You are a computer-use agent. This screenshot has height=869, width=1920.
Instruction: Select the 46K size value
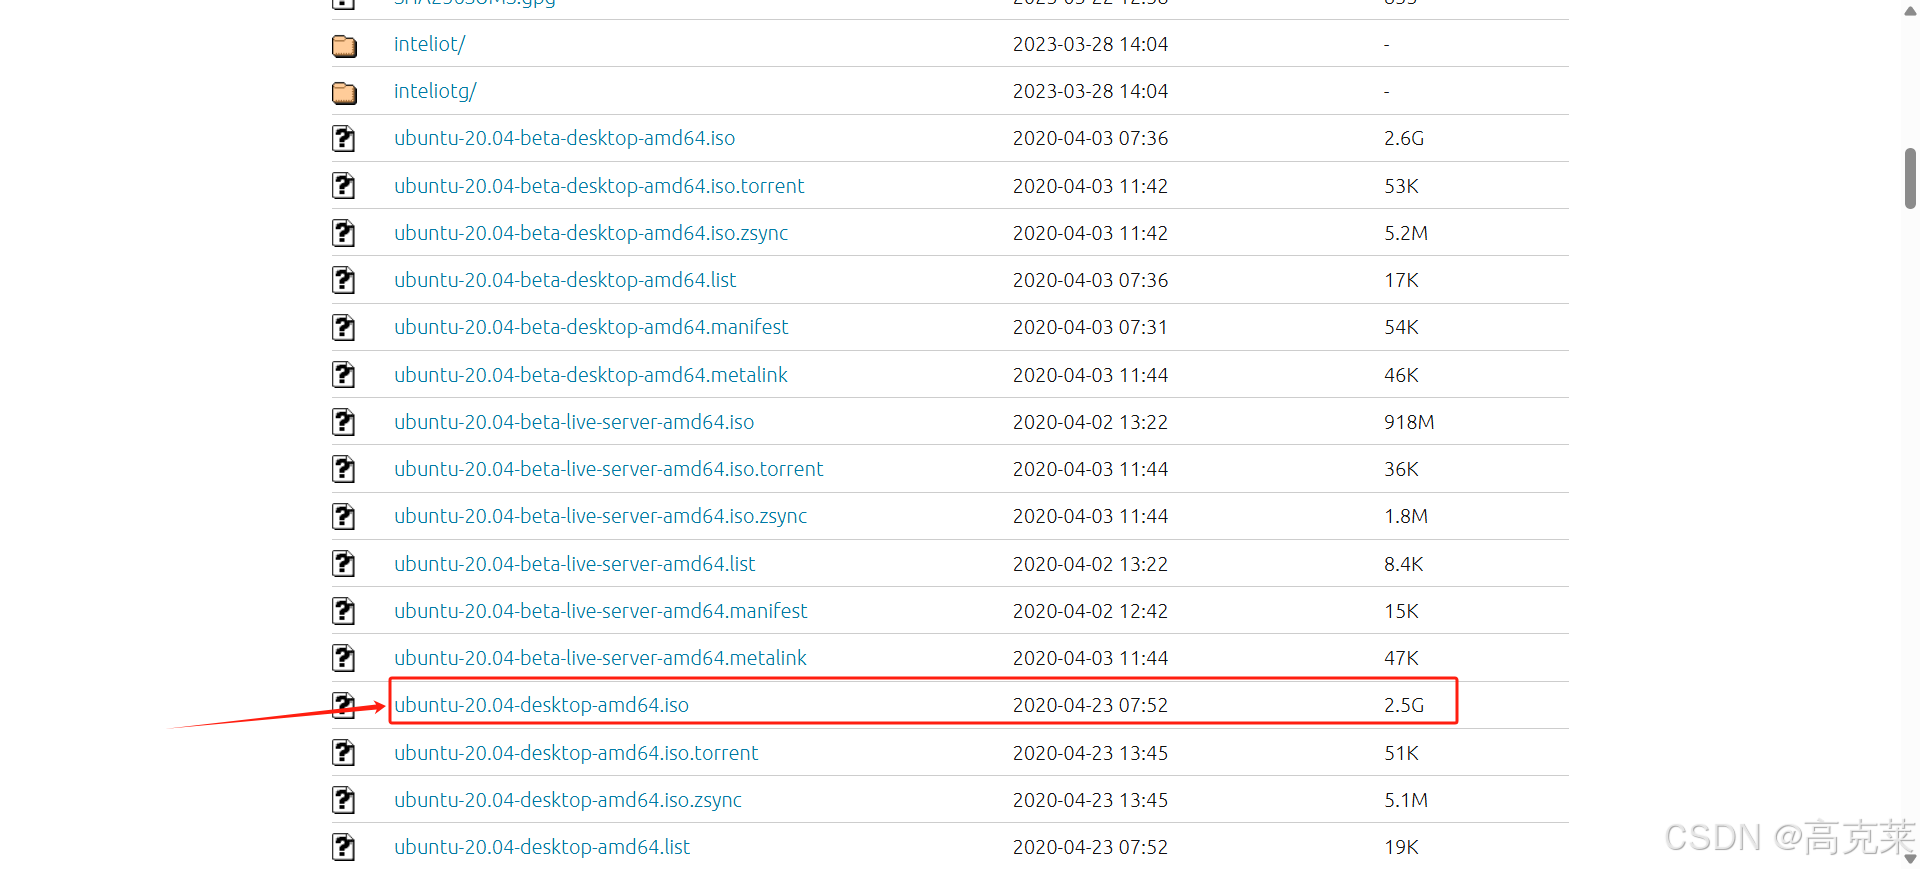pos(1401,375)
